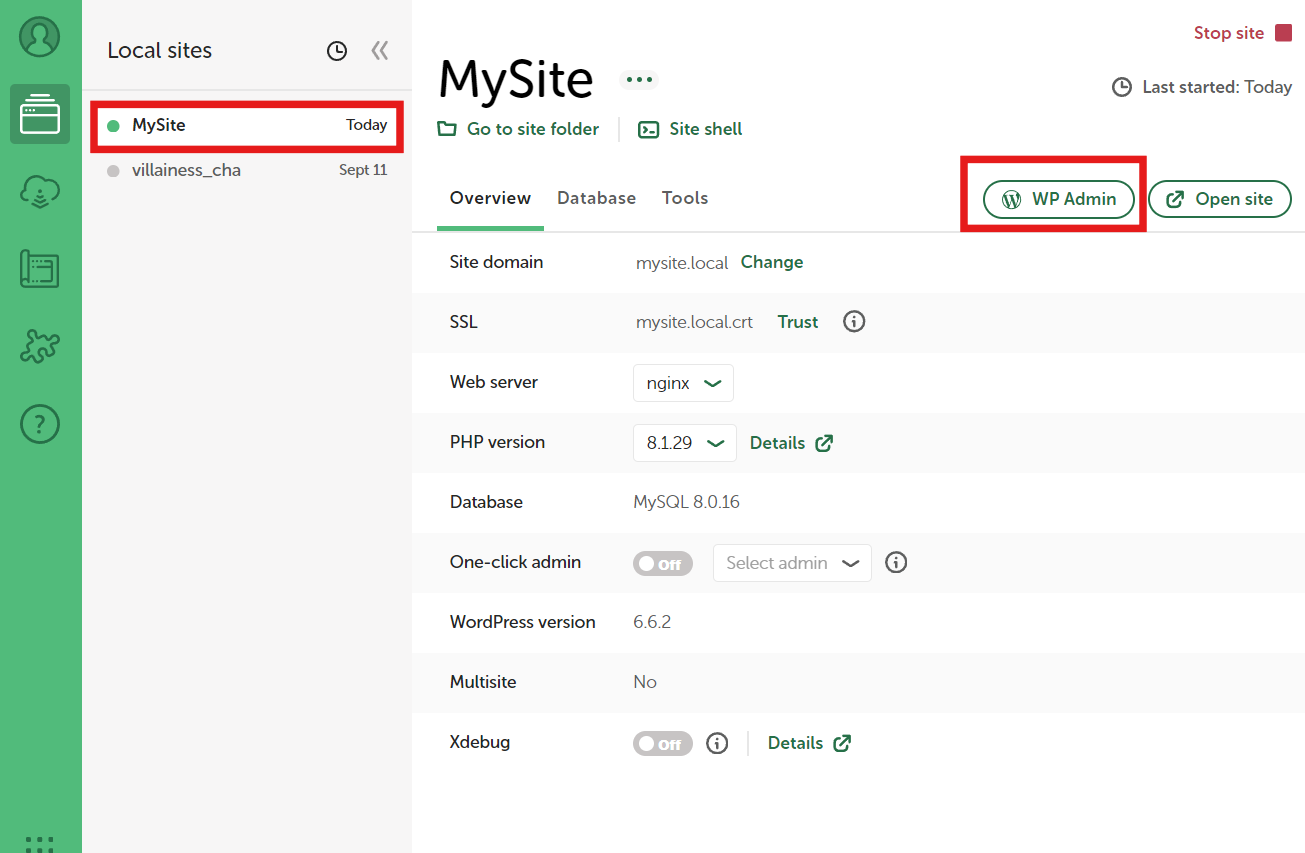Image resolution: width=1305 pixels, height=853 pixels.
Task: Click the MySQL 8.0.16 value
Action: (686, 502)
